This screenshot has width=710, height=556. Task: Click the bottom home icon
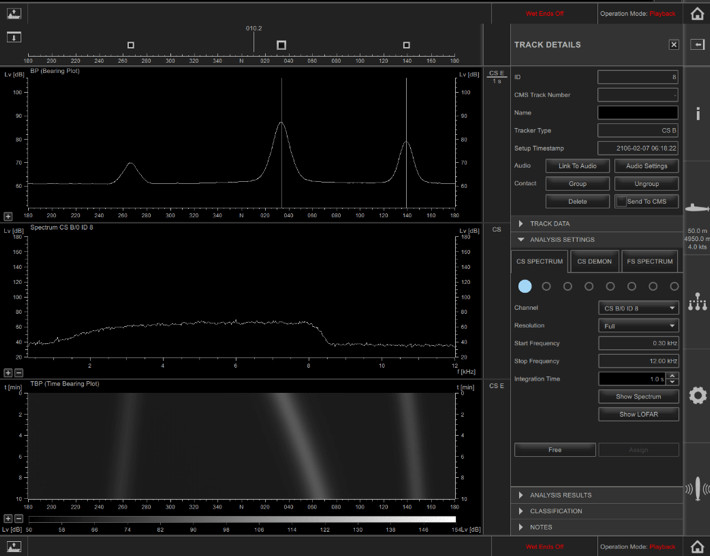[697, 546]
